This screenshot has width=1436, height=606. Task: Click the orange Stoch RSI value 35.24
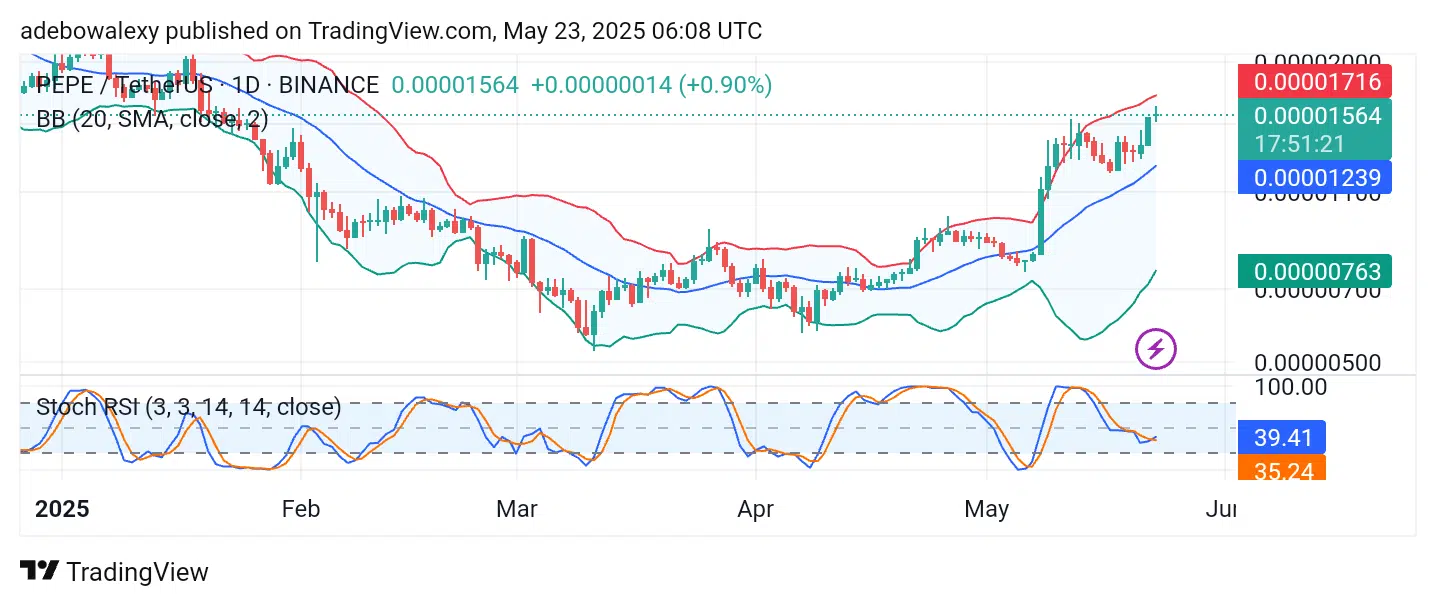tap(1281, 468)
